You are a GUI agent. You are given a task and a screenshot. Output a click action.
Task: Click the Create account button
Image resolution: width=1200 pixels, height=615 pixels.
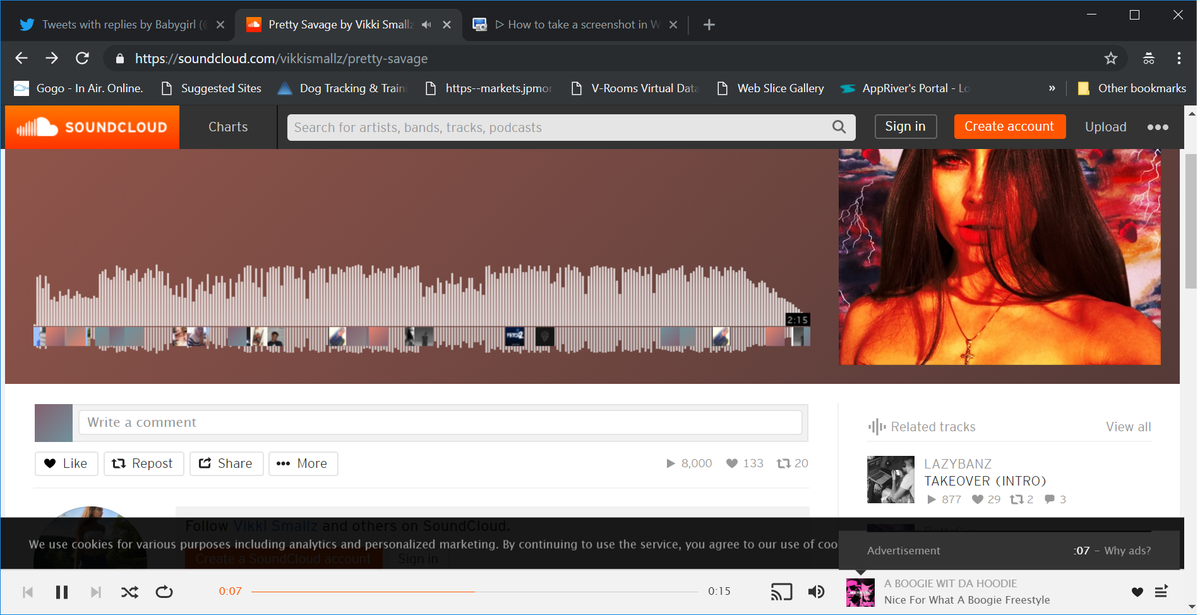pos(1009,126)
